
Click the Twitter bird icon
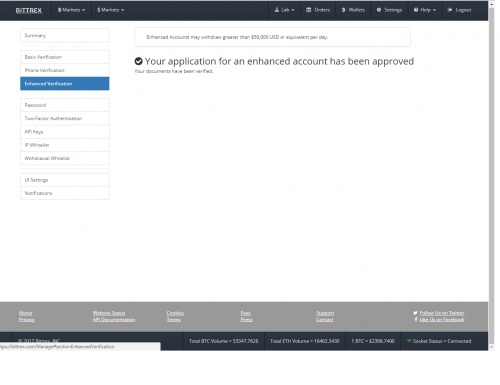[415, 313]
